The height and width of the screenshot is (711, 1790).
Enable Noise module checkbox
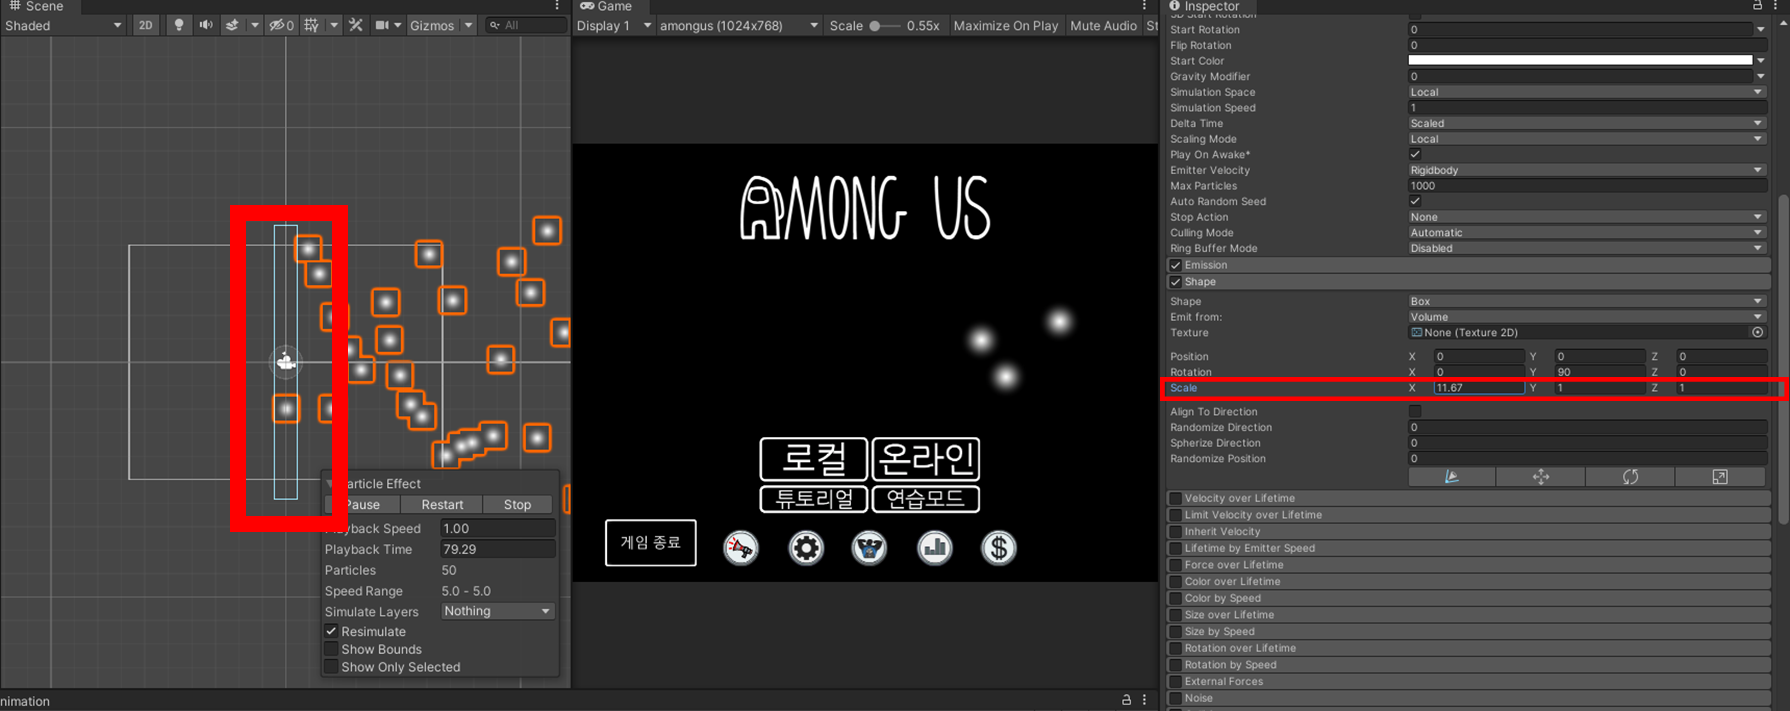click(1175, 698)
